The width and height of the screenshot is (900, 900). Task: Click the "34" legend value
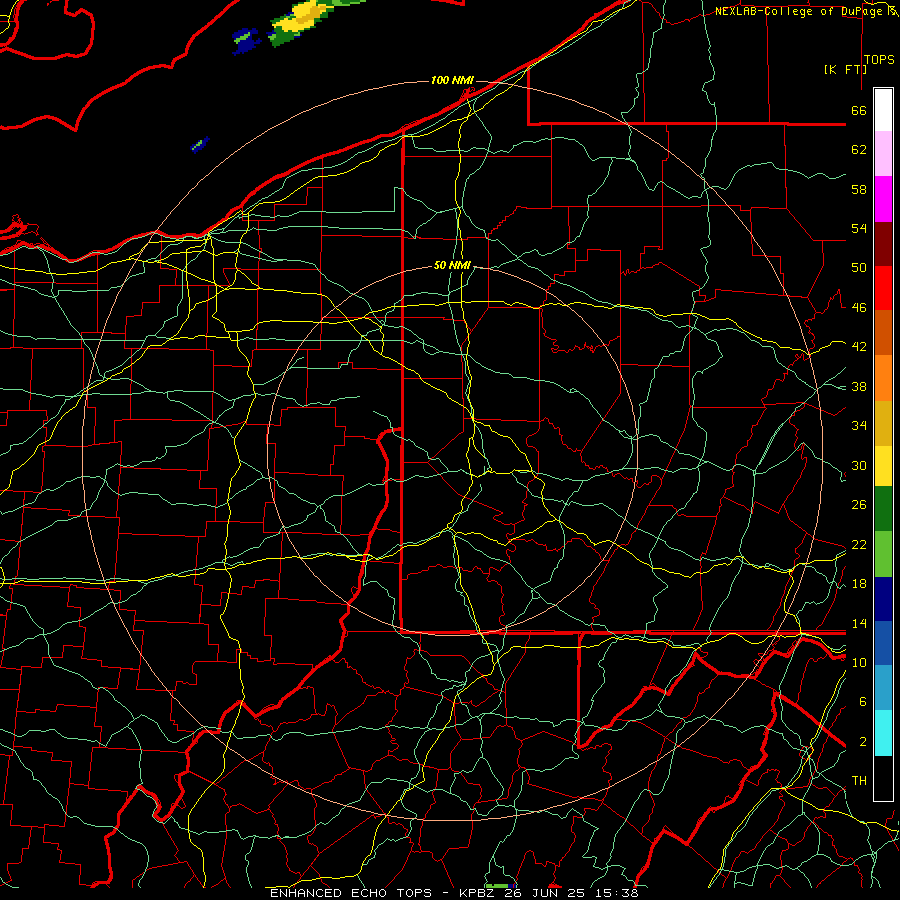pos(859,426)
